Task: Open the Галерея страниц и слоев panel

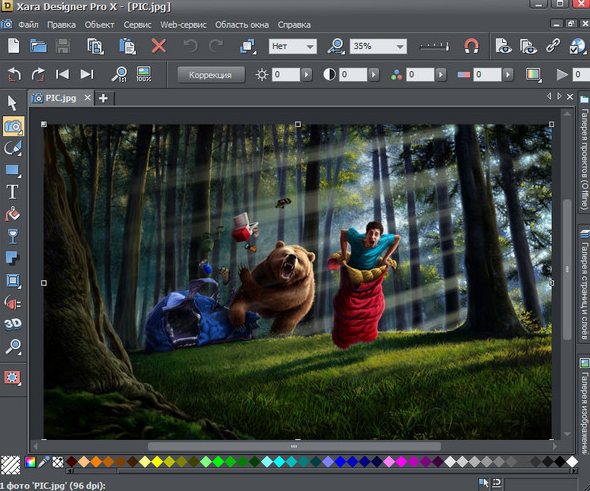Action: click(x=584, y=285)
